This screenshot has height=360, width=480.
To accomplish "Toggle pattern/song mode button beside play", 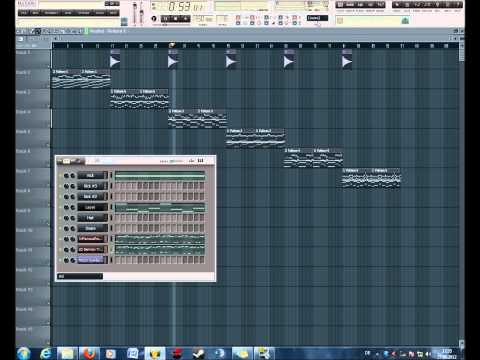I will click(x=154, y=19).
